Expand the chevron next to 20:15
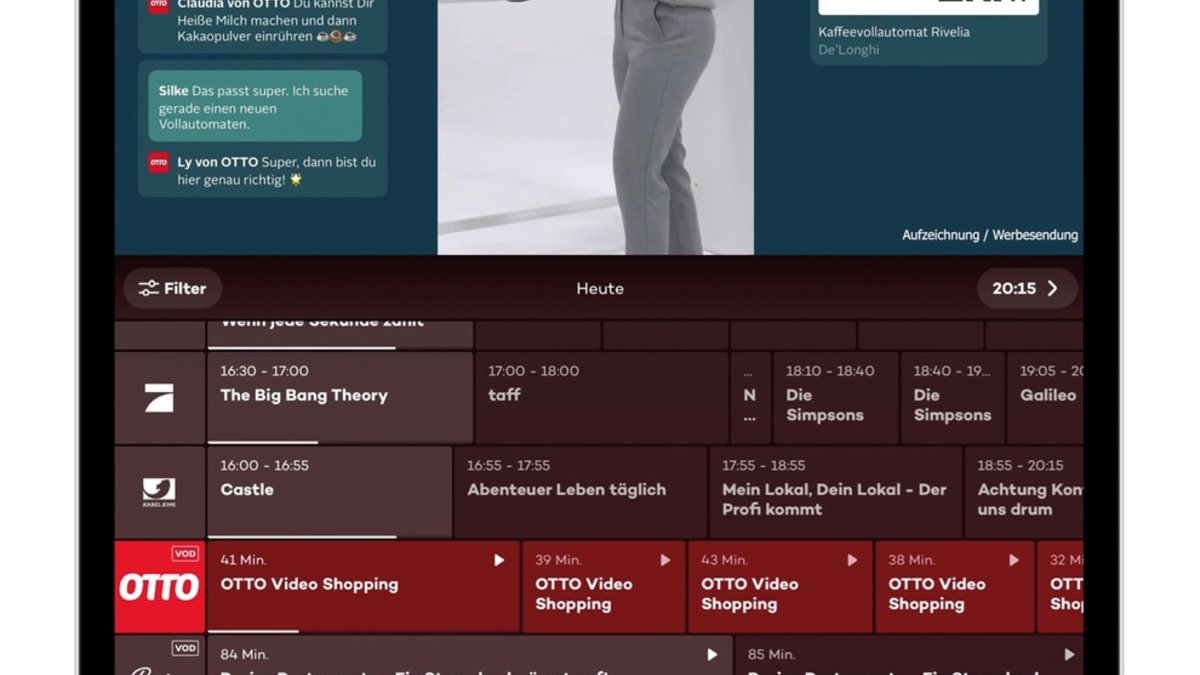This screenshot has height=675, width=1200. (x=1053, y=288)
